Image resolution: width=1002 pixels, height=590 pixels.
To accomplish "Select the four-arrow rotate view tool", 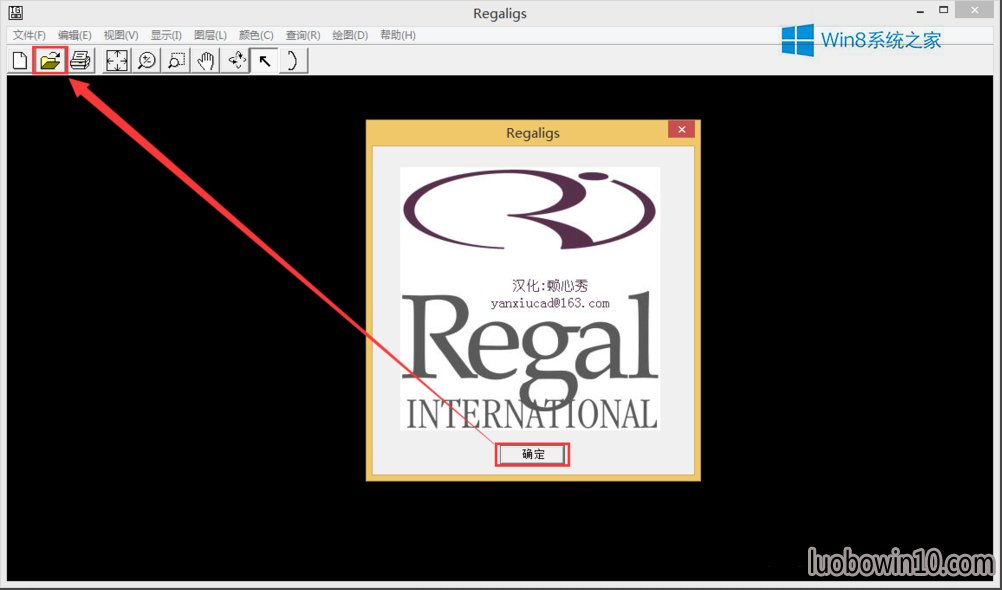I will click(x=236, y=61).
